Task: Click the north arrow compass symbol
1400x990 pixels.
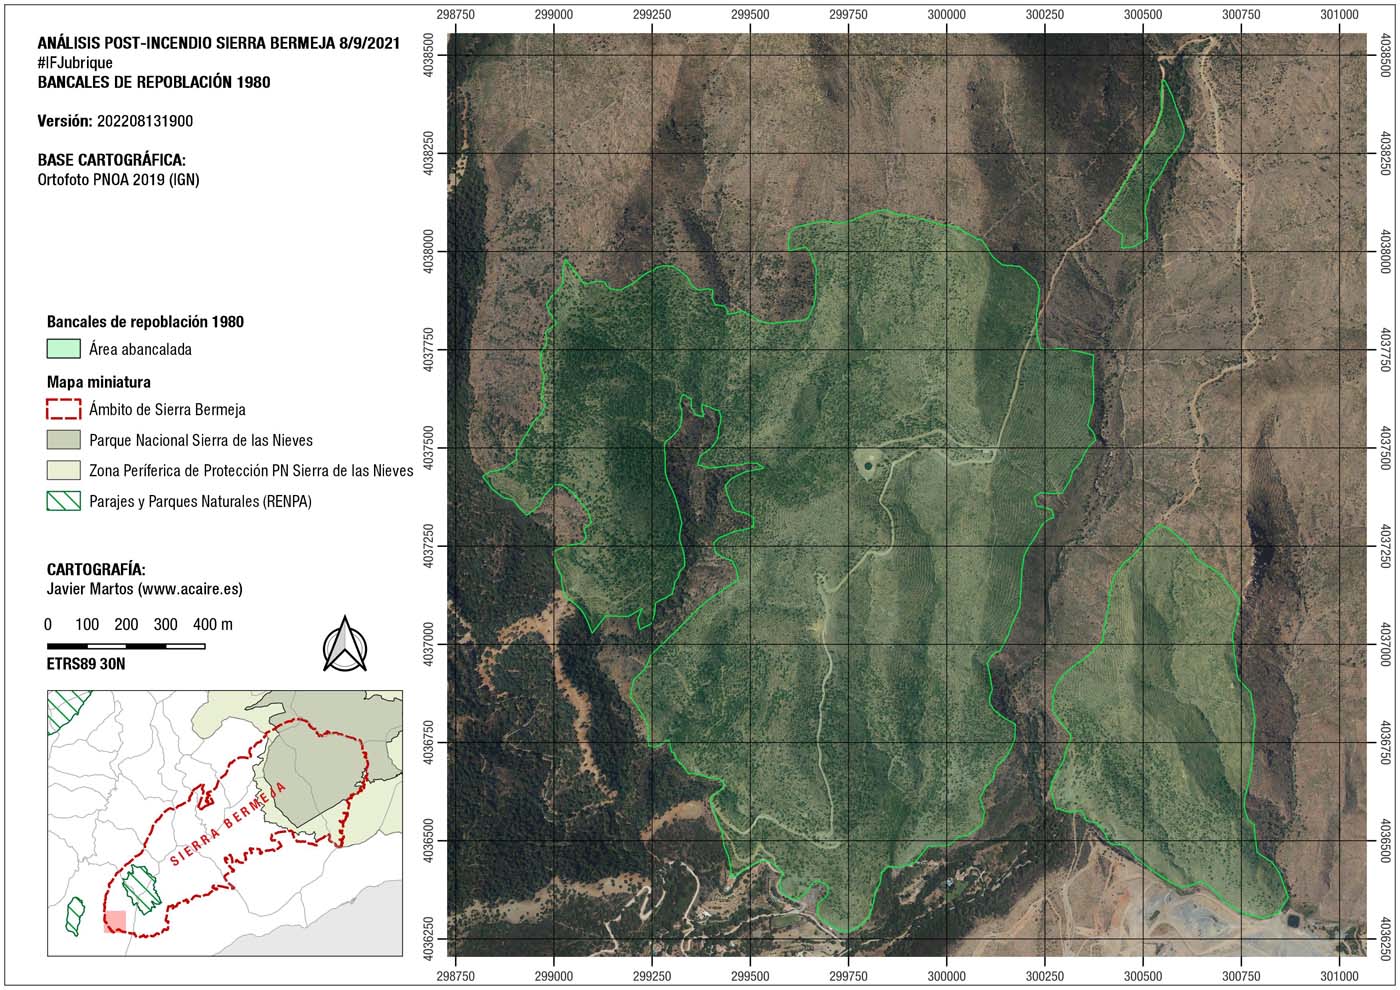Action: click(x=345, y=644)
